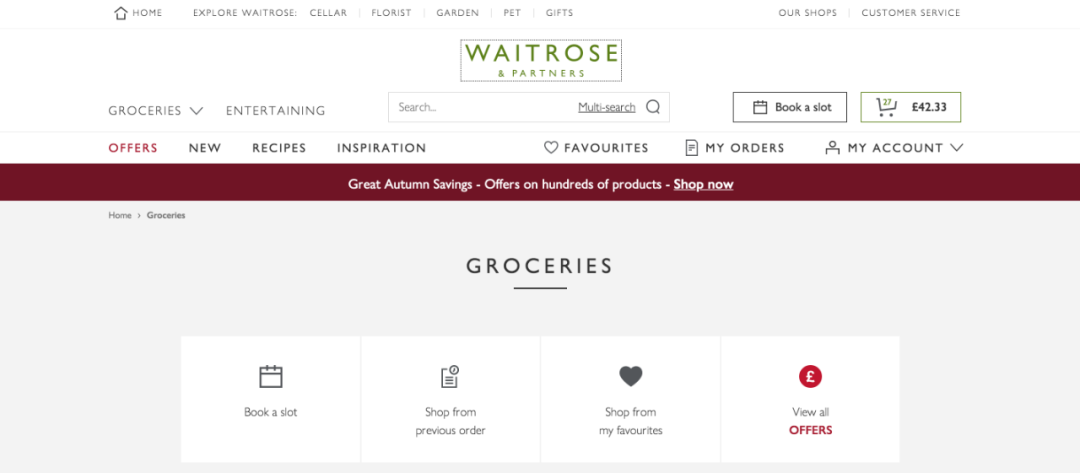Select the Shop from my favourites heart
Screen dimensions: 1080x473
coord(630,376)
